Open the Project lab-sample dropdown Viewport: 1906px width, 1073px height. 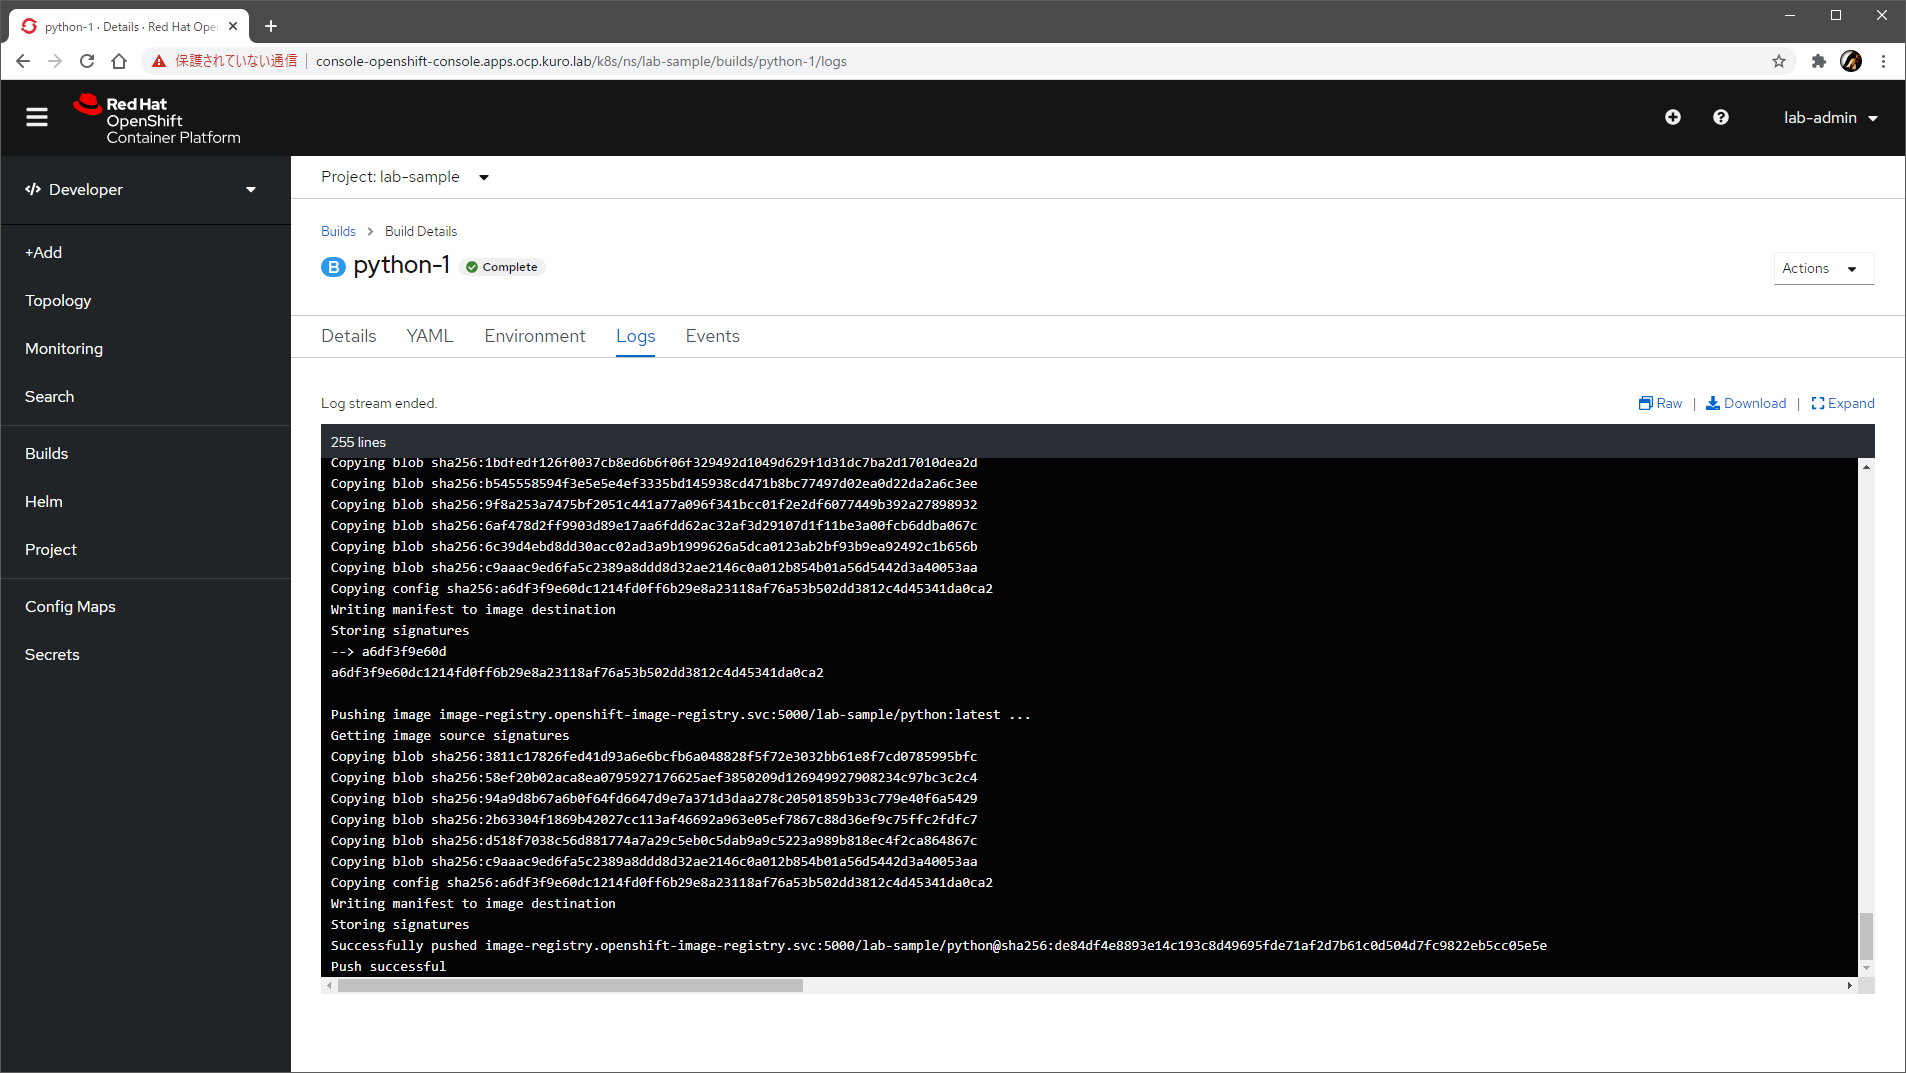point(405,177)
